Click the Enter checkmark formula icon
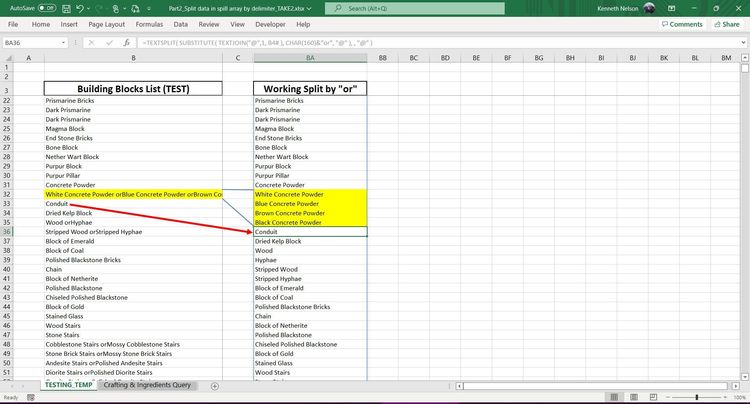750x404 pixels. pos(109,43)
